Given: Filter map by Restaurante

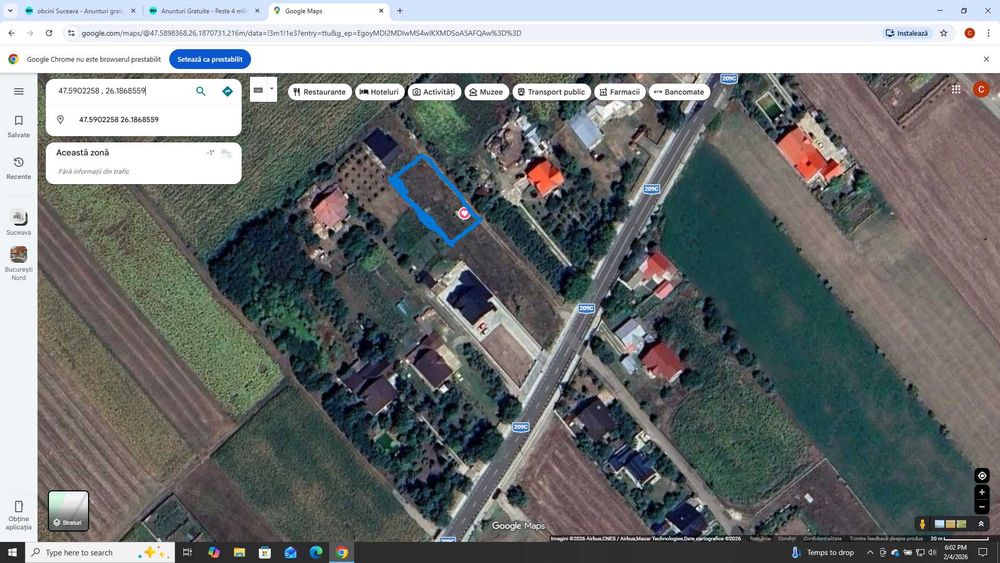Looking at the screenshot, I should [x=320, y=92].
